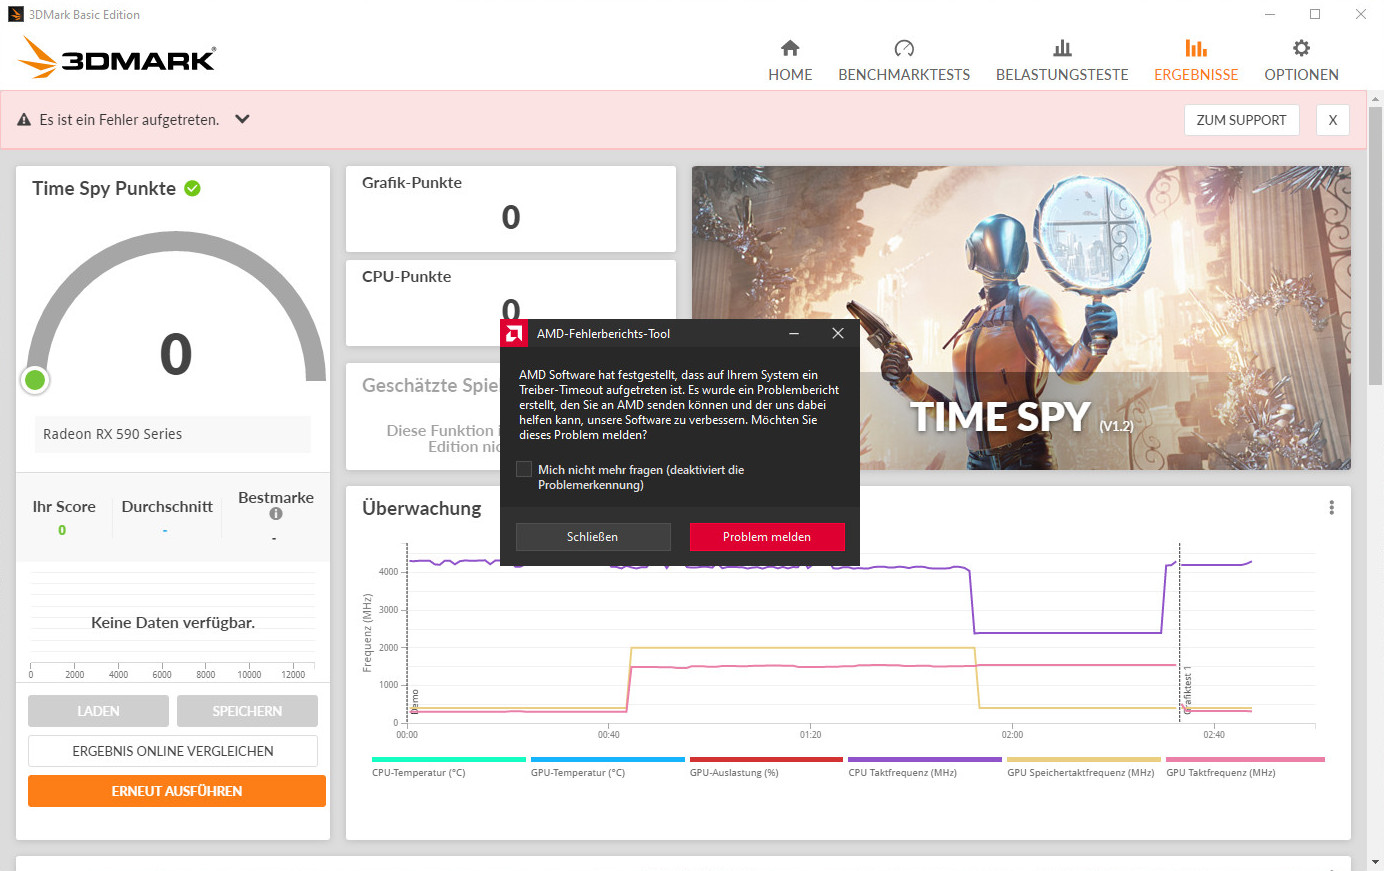This screenshot has width=1384, height=871.
Task: Toggle the GPU Speichertaktfrequenz legend entry
Action: 1084,767
